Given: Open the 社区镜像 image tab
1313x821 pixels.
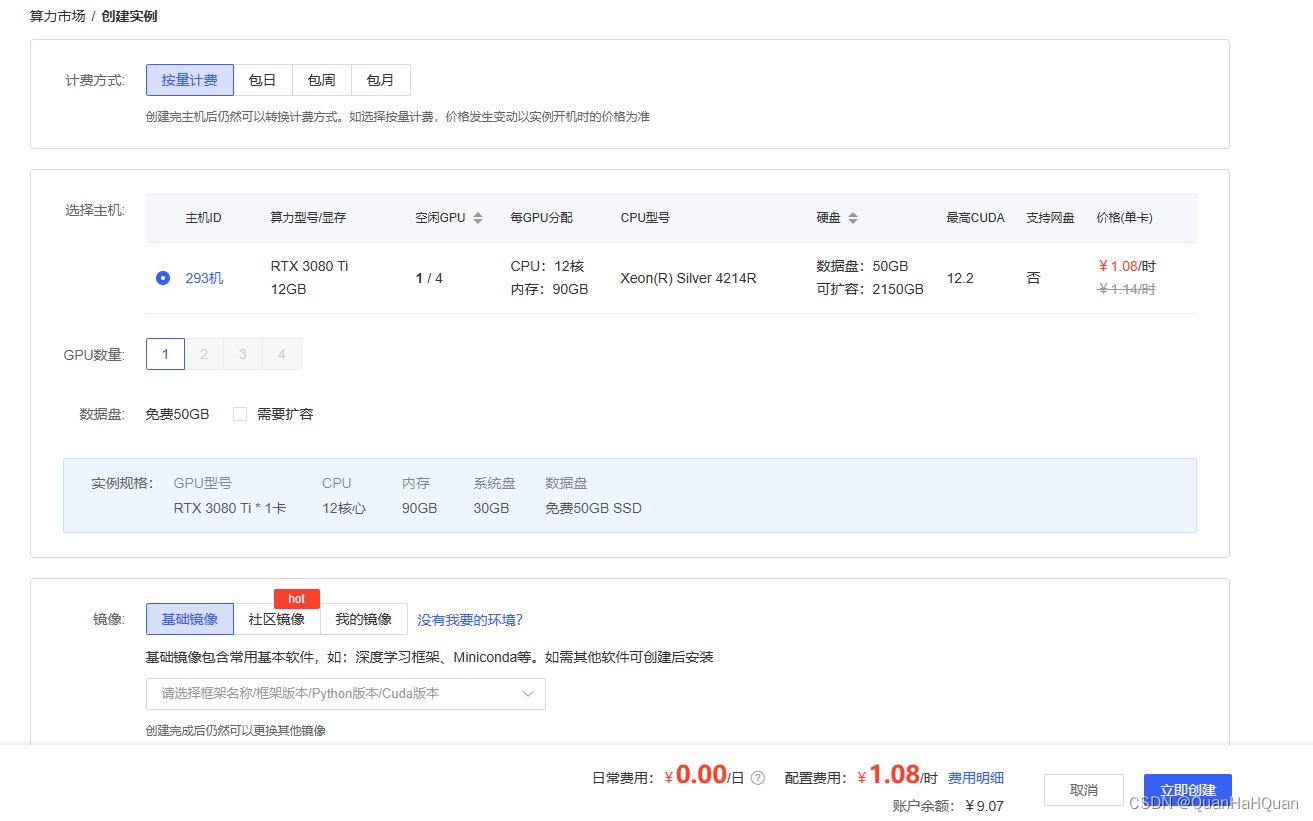Looking at the screenshot, I should 277,619.
